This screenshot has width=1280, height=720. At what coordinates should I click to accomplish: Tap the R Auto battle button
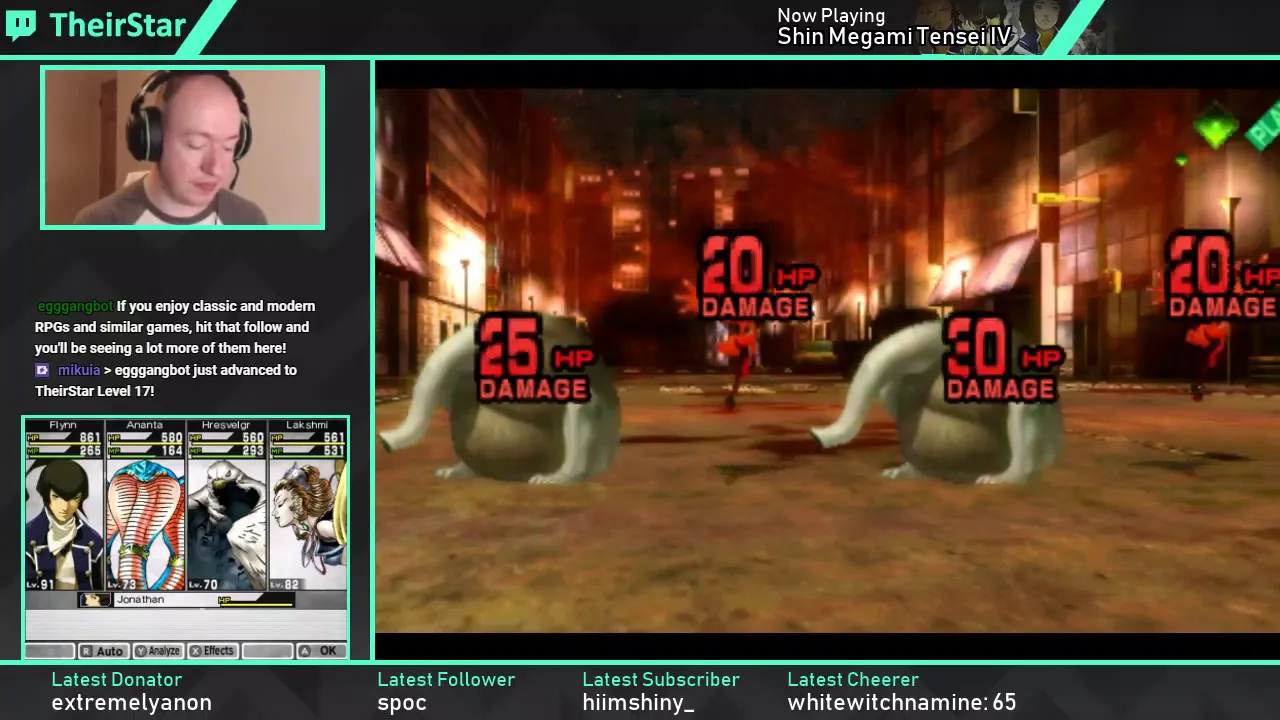pos(102,651)
